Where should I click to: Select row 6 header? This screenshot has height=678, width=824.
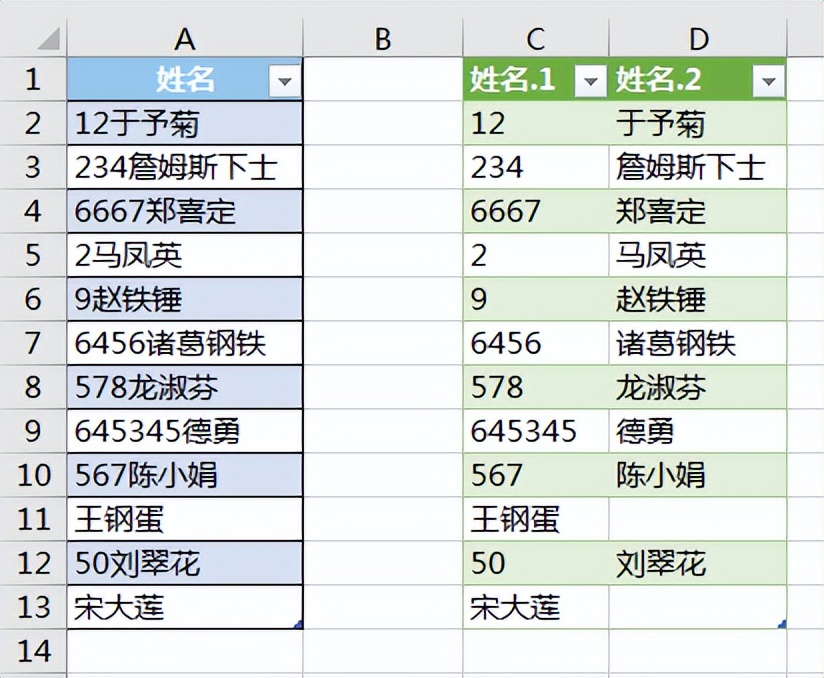(x=33, y=299)
